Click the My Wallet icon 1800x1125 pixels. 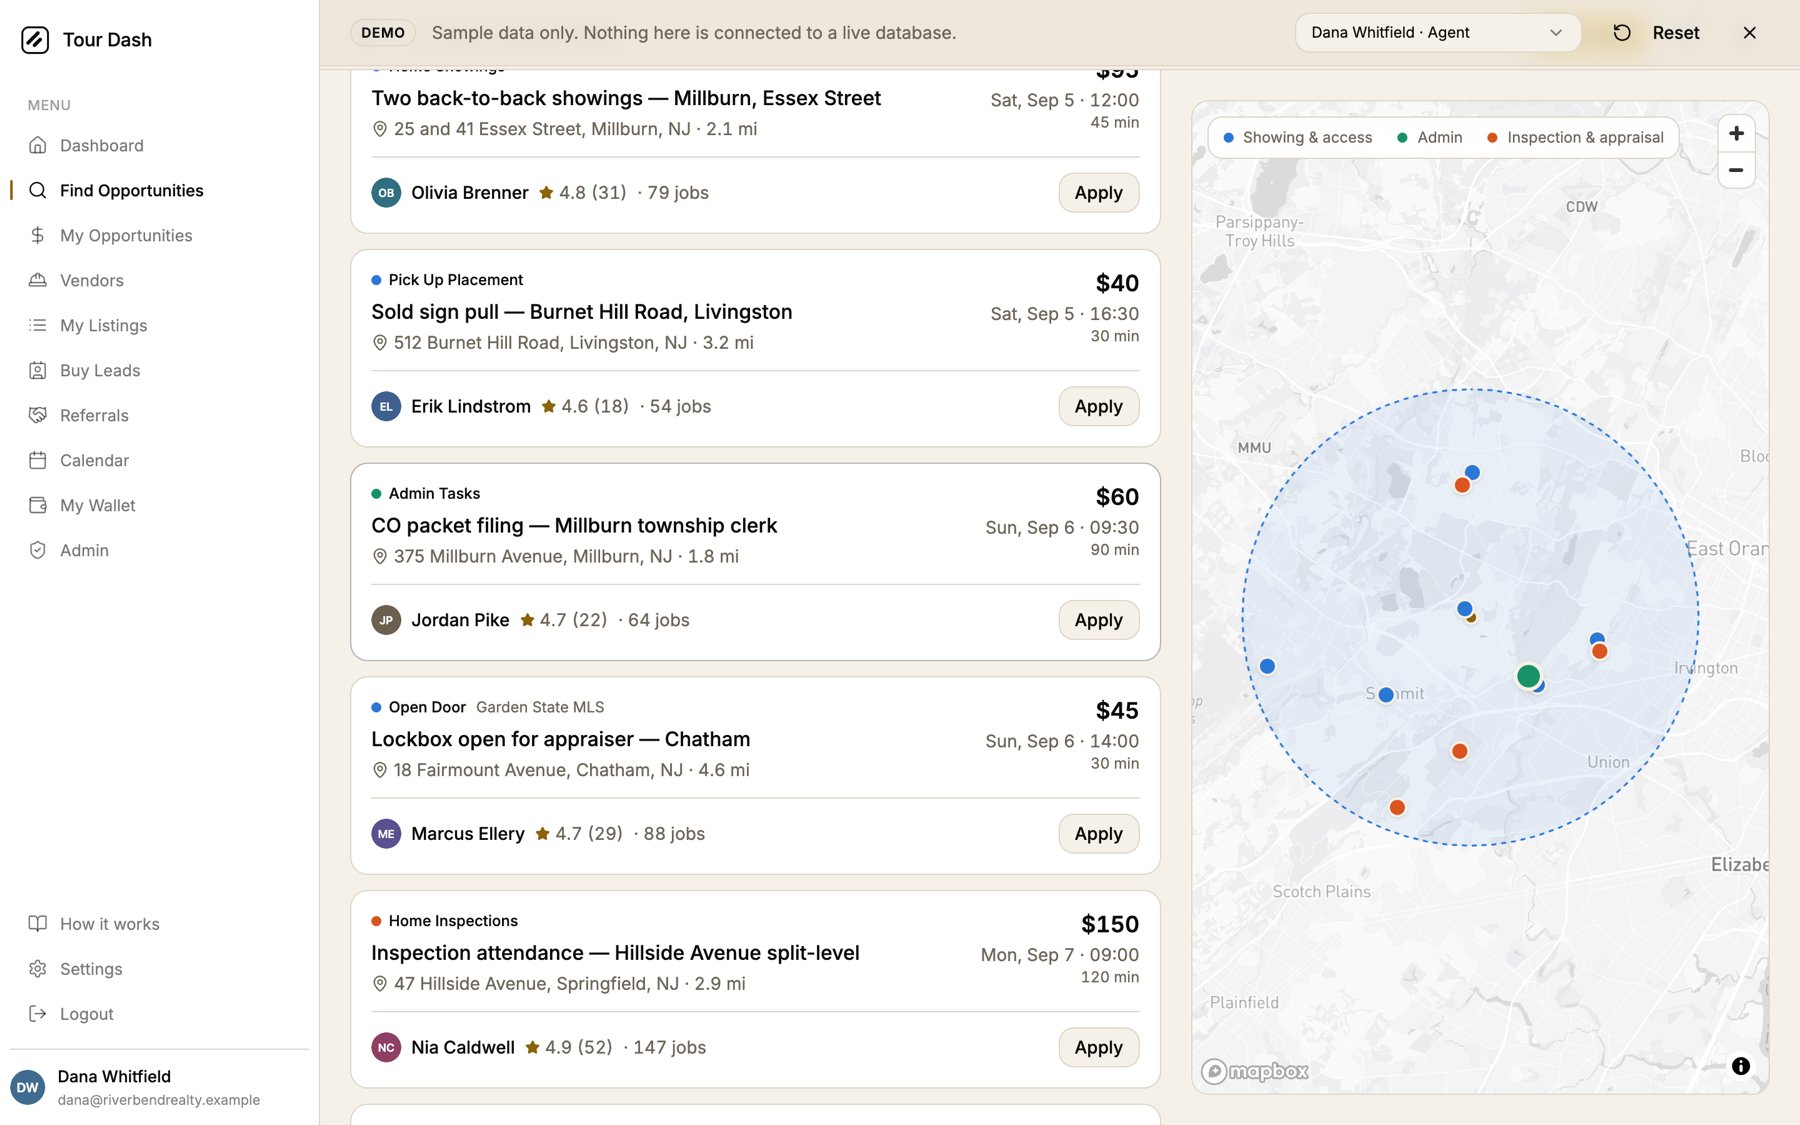click(38, 505)
